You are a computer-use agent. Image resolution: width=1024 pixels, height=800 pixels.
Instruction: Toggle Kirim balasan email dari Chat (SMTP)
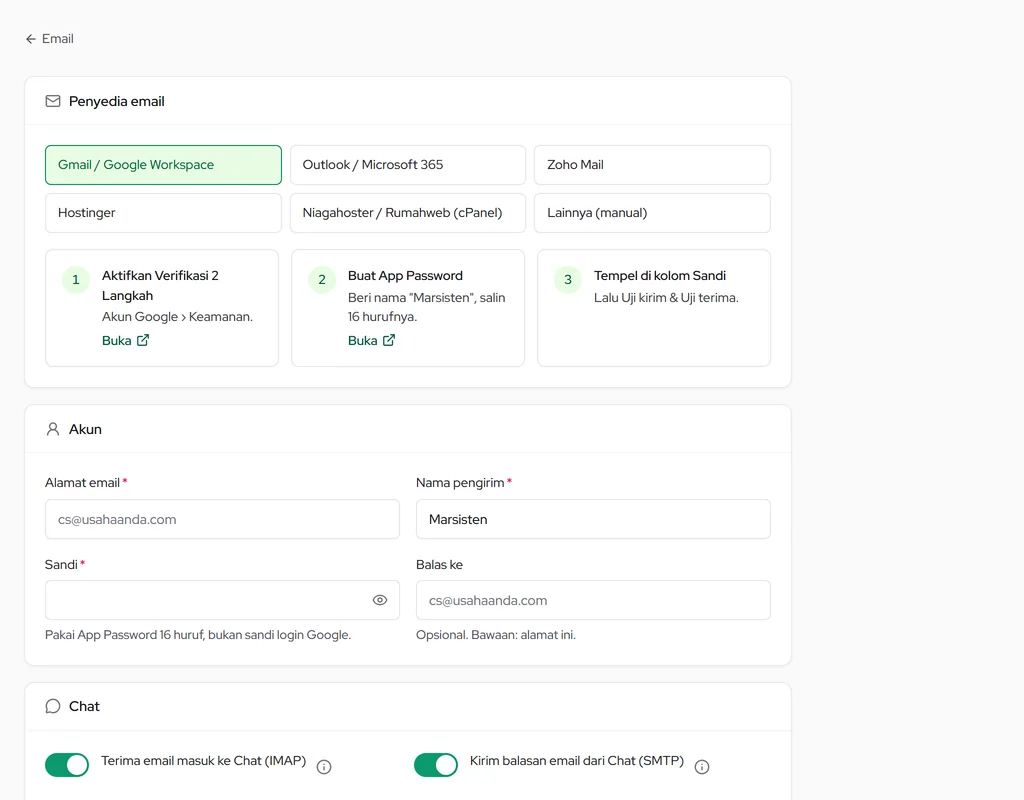[436, 765]
